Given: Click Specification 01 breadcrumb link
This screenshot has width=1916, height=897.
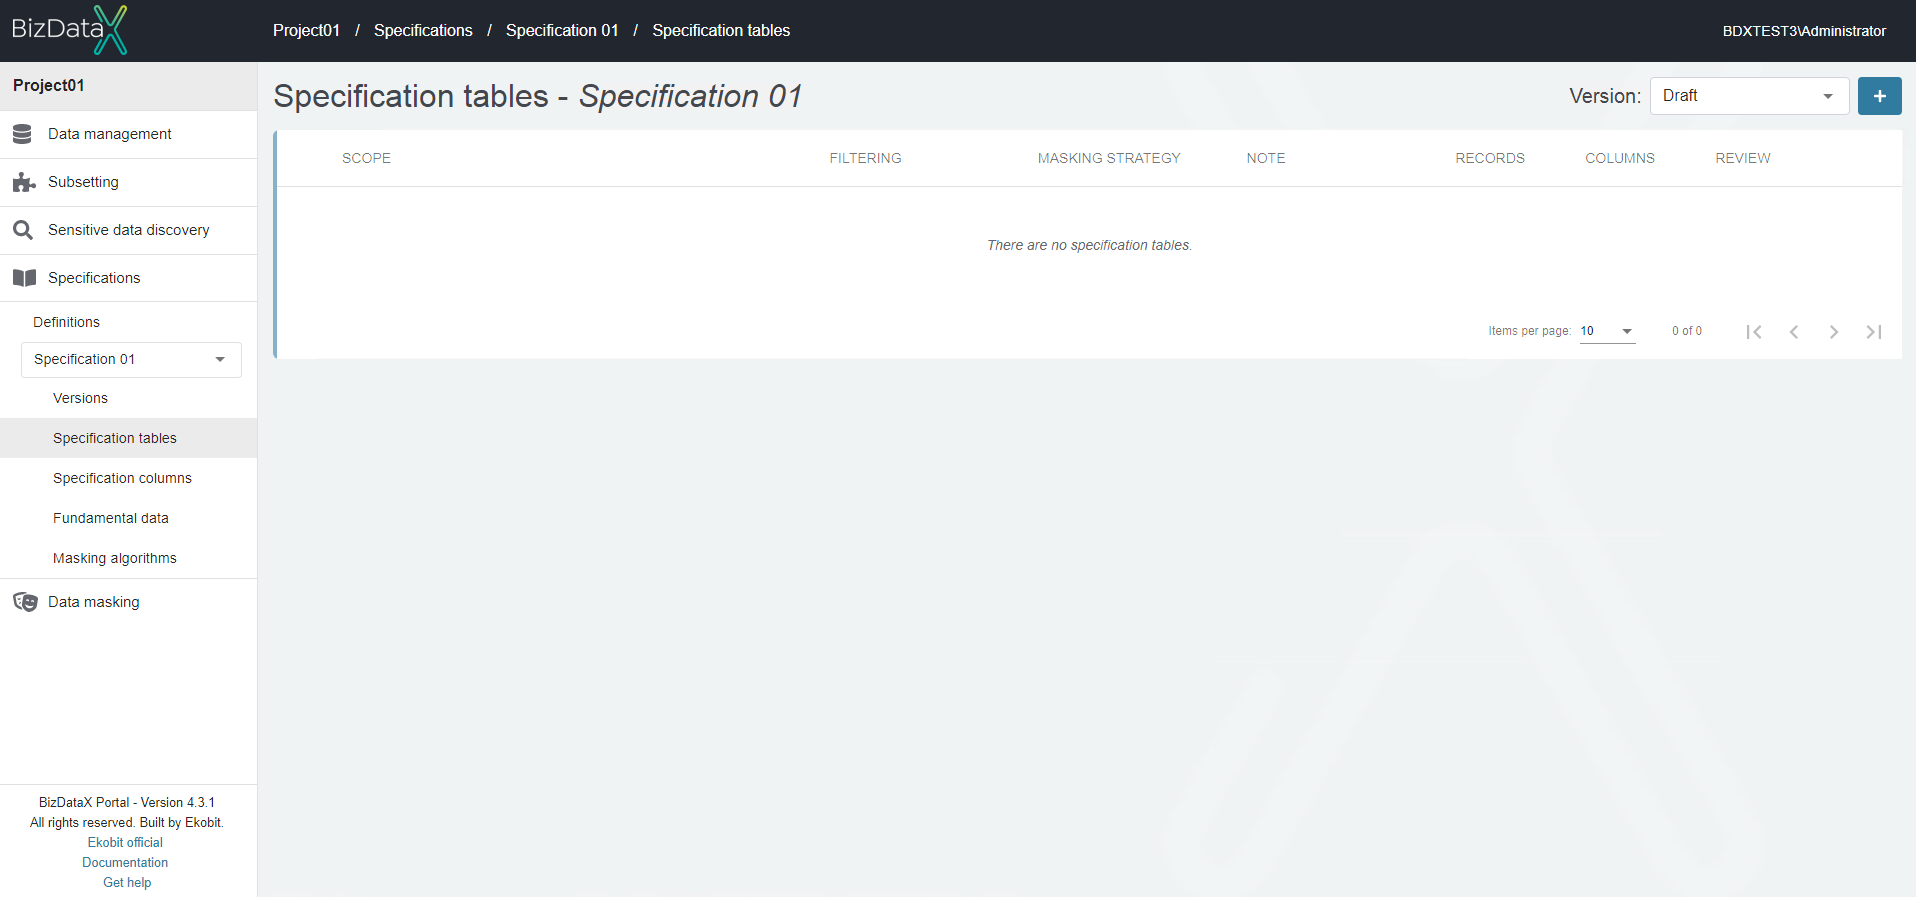Looking at the screenshot, I should (562, 30).
